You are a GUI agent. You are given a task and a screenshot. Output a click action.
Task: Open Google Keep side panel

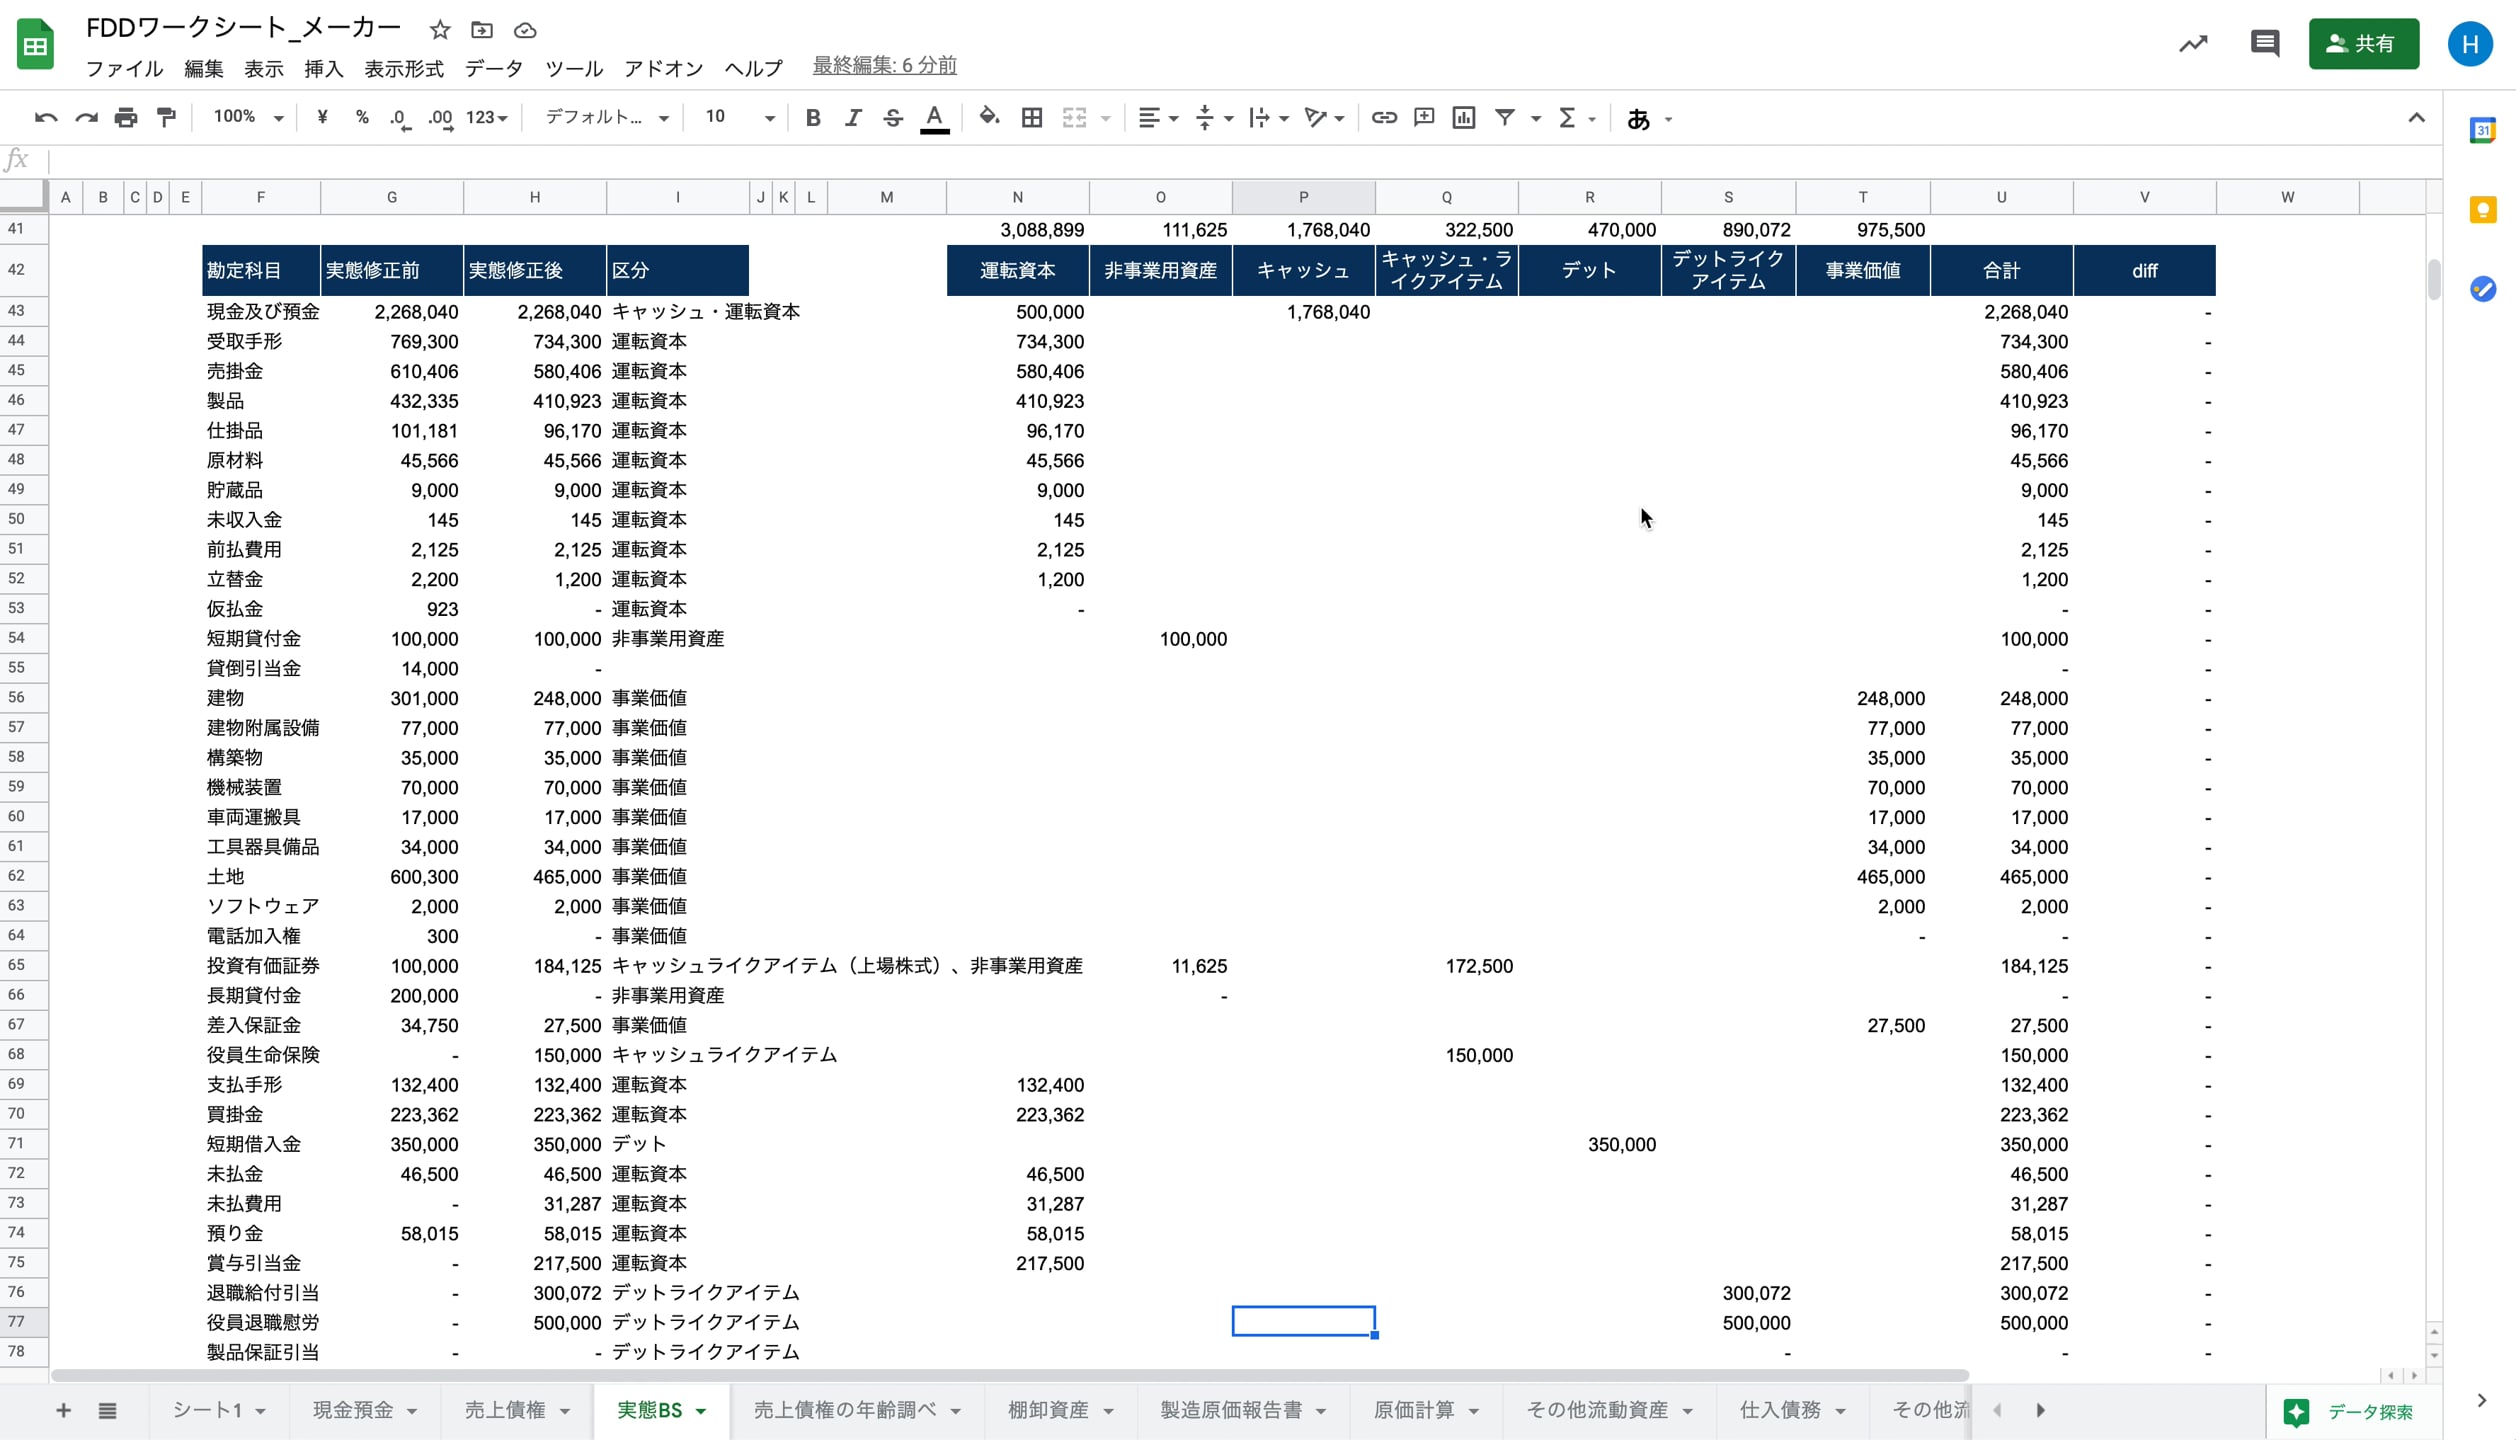pyautogui.click(x=2484, y=210)
